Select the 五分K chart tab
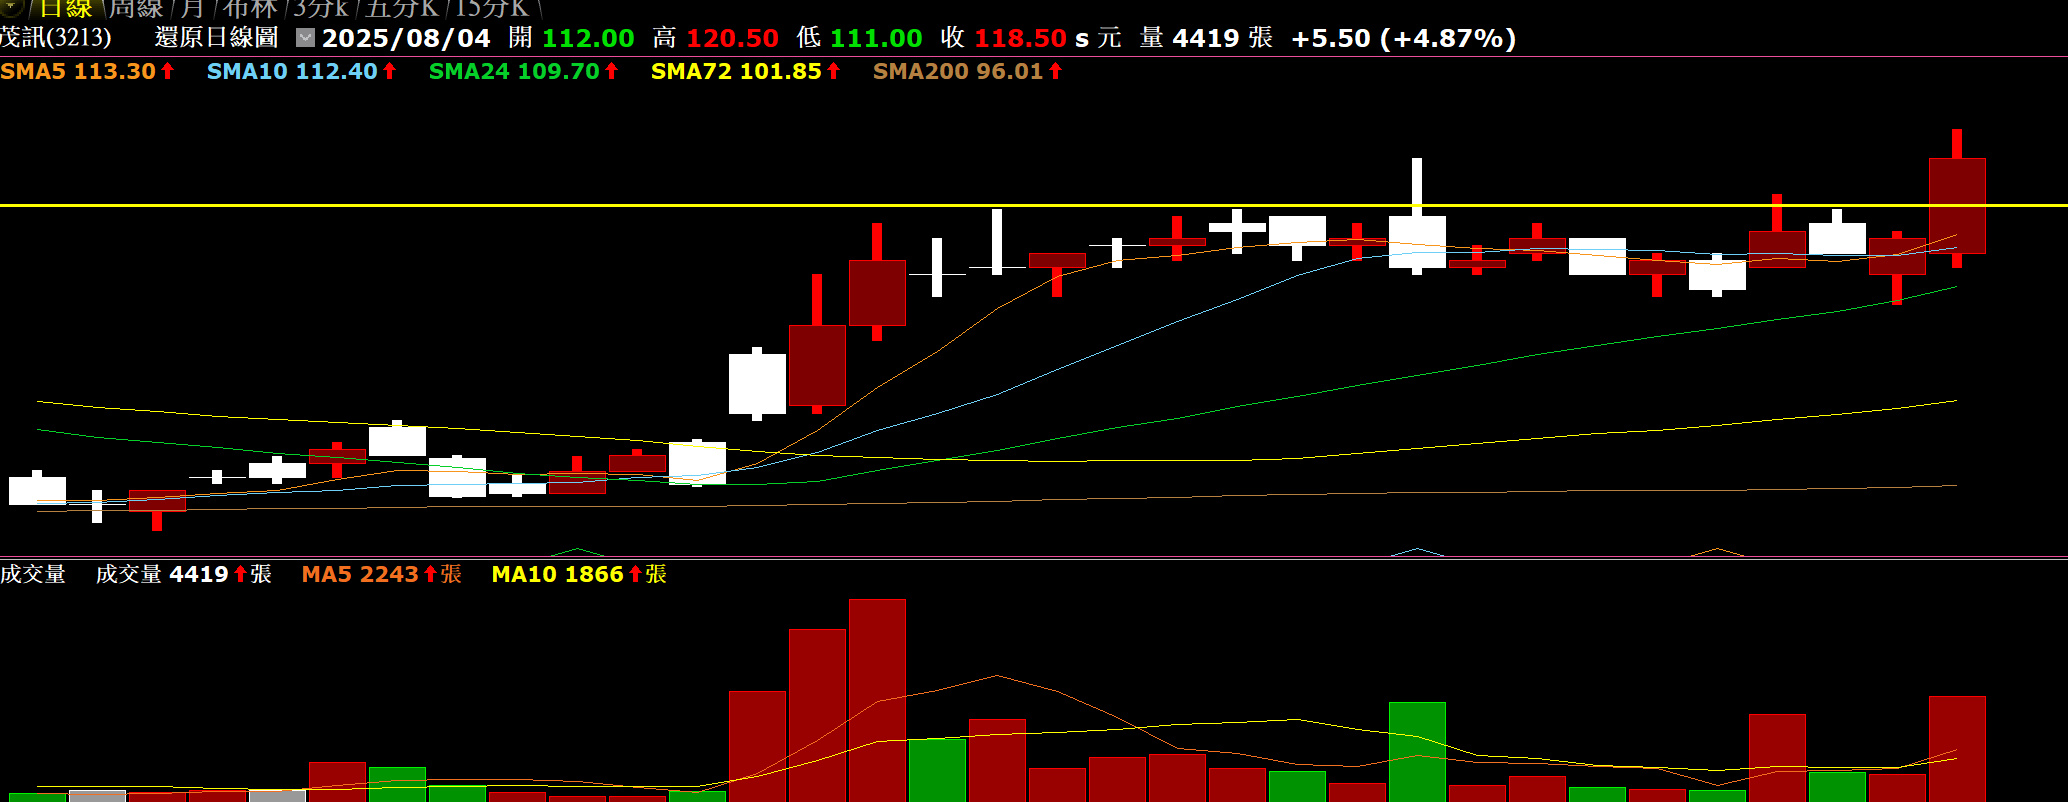The image size is (2068, 802). pos(402,8)
